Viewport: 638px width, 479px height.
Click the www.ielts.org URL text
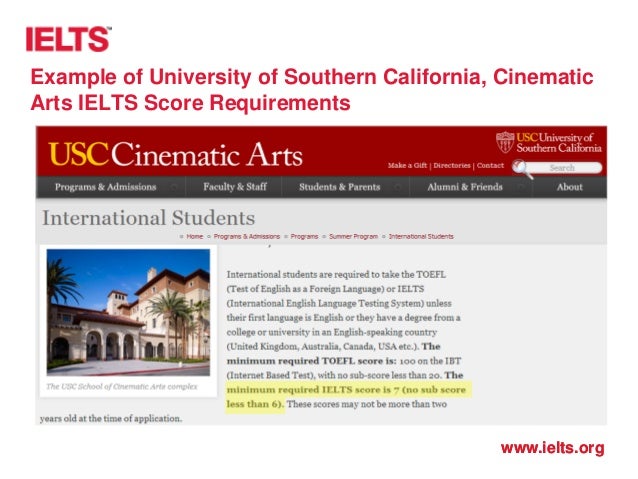[553, 448]
